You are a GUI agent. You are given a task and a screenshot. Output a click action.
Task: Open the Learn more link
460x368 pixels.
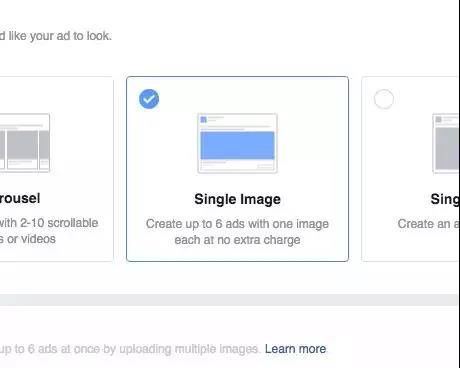click(x=295, y=349)
